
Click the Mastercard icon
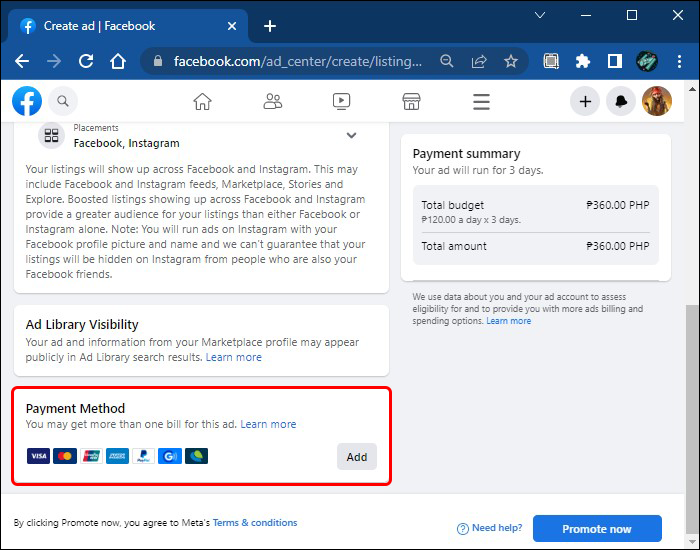click(65, 456)
